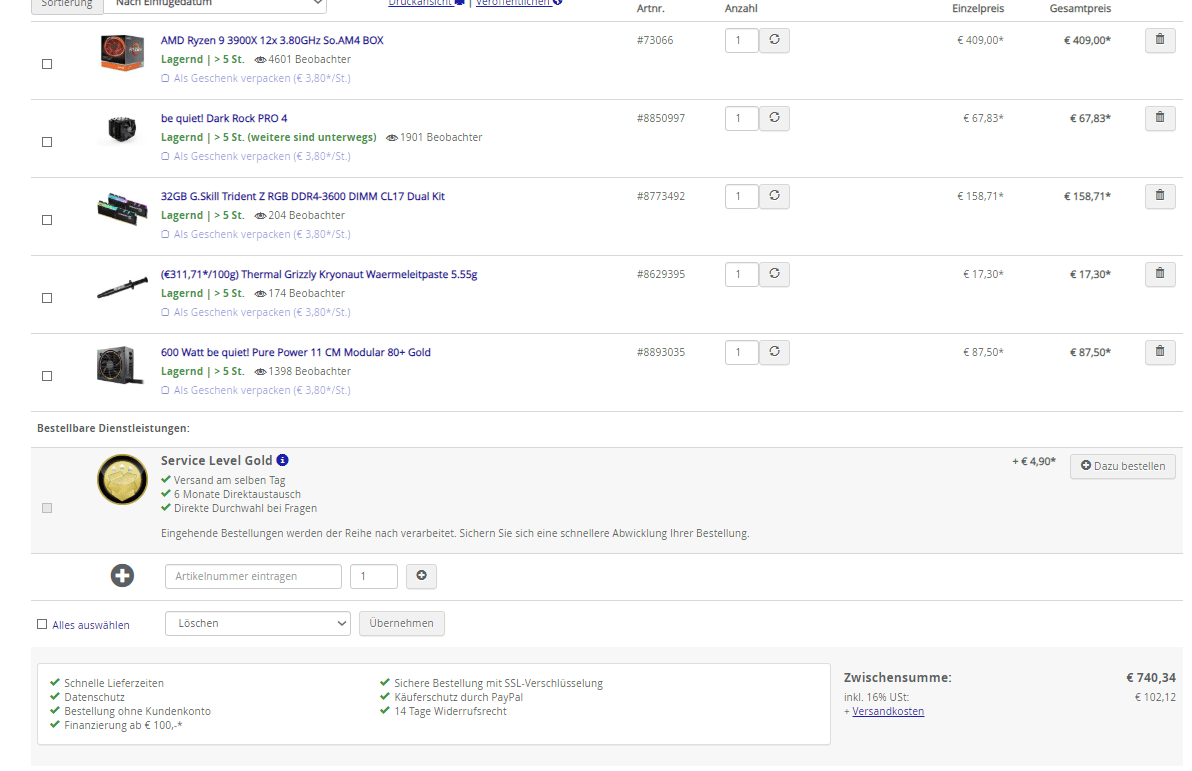Viewport: 1192px width, 771px height.
Task: Add entered article number with plus button
Action: point(421,576)
